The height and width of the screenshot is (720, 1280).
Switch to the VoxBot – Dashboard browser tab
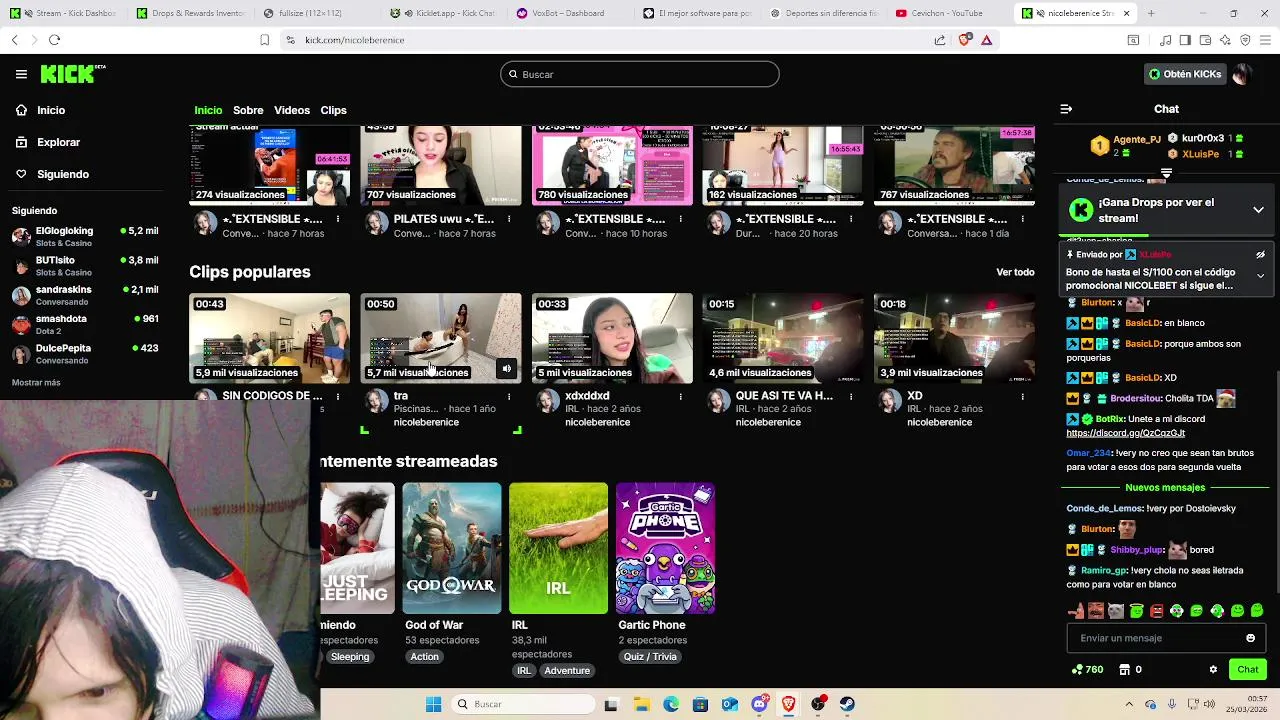click(x=569, y=13)
